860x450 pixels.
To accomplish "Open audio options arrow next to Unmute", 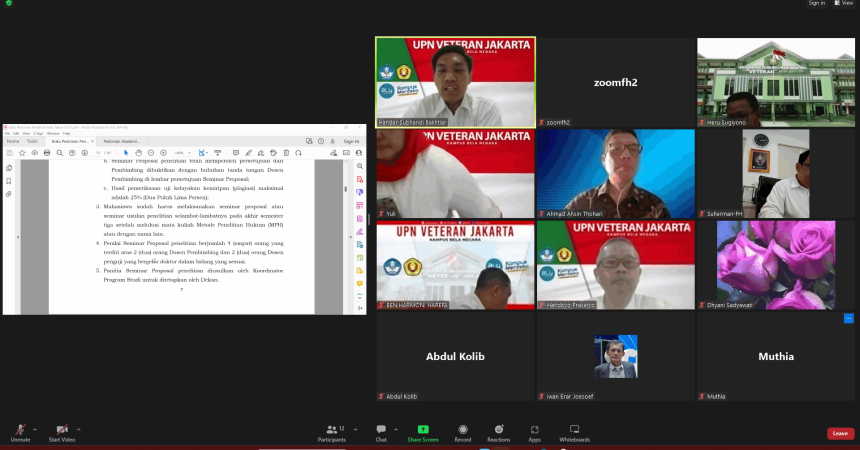I will click(35, 430).
